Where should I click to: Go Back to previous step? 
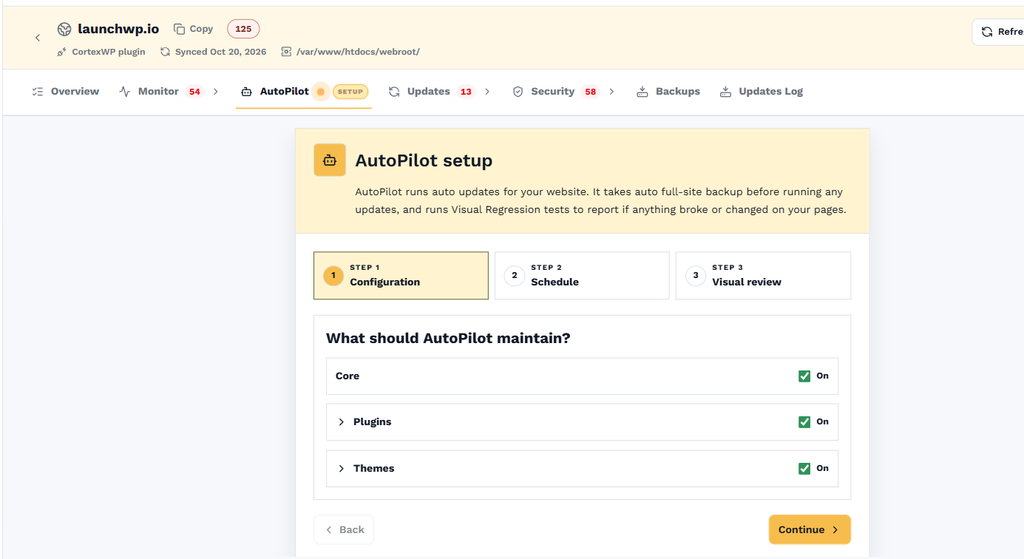pyautogui.click(x=344, y=530)
